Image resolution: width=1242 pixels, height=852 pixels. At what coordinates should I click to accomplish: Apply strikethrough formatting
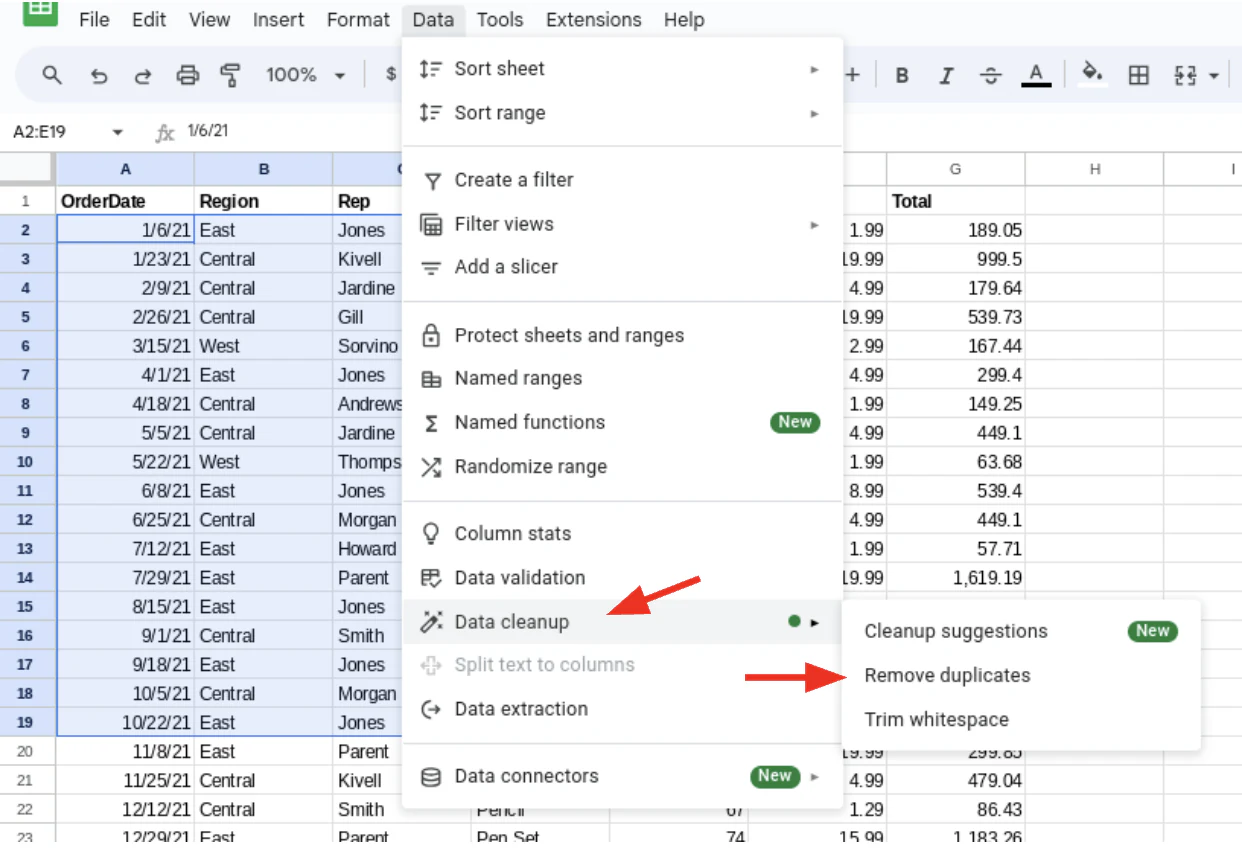990,75
